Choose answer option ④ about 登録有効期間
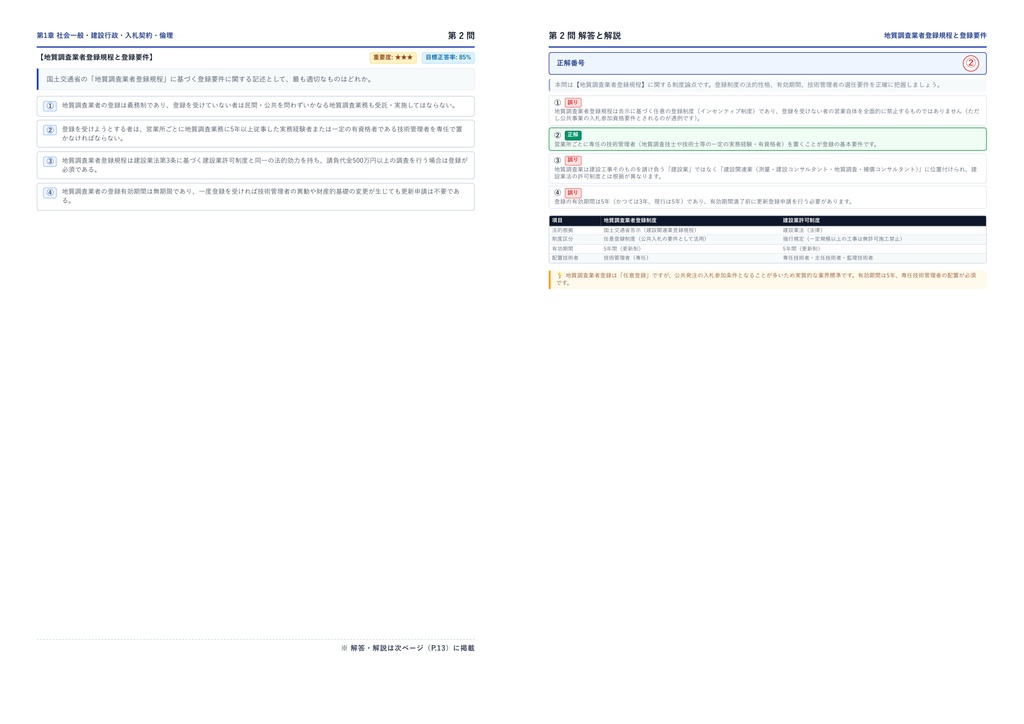1024x724 pixels. click(255, 197)
